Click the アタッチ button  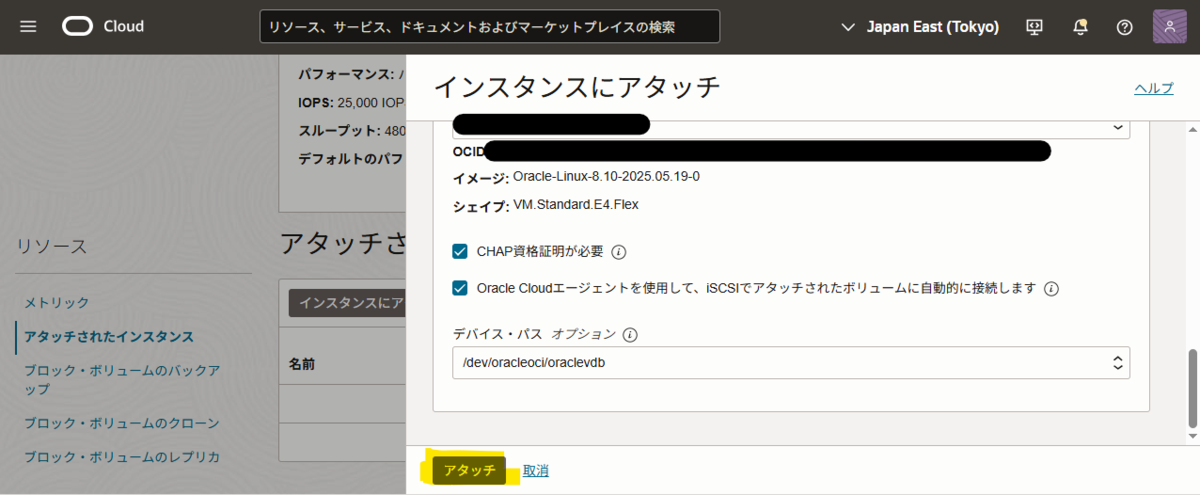click(470, 470)
